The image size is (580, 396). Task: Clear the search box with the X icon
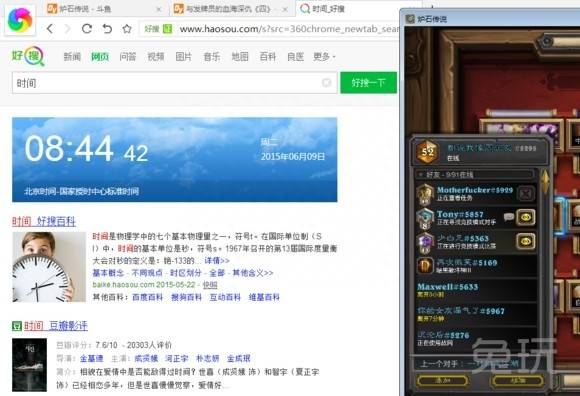[x=326, y=83]
